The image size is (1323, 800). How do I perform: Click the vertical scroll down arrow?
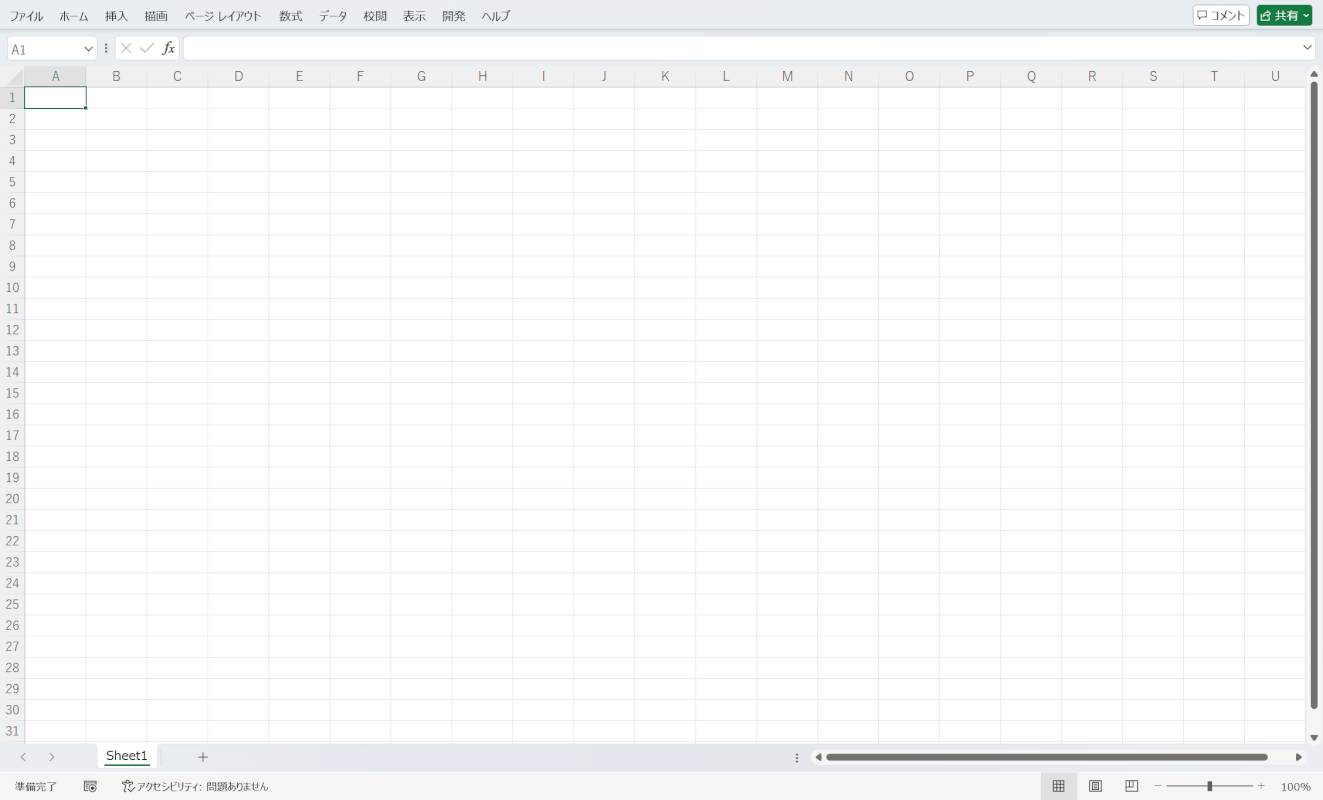click(1314, 737)
